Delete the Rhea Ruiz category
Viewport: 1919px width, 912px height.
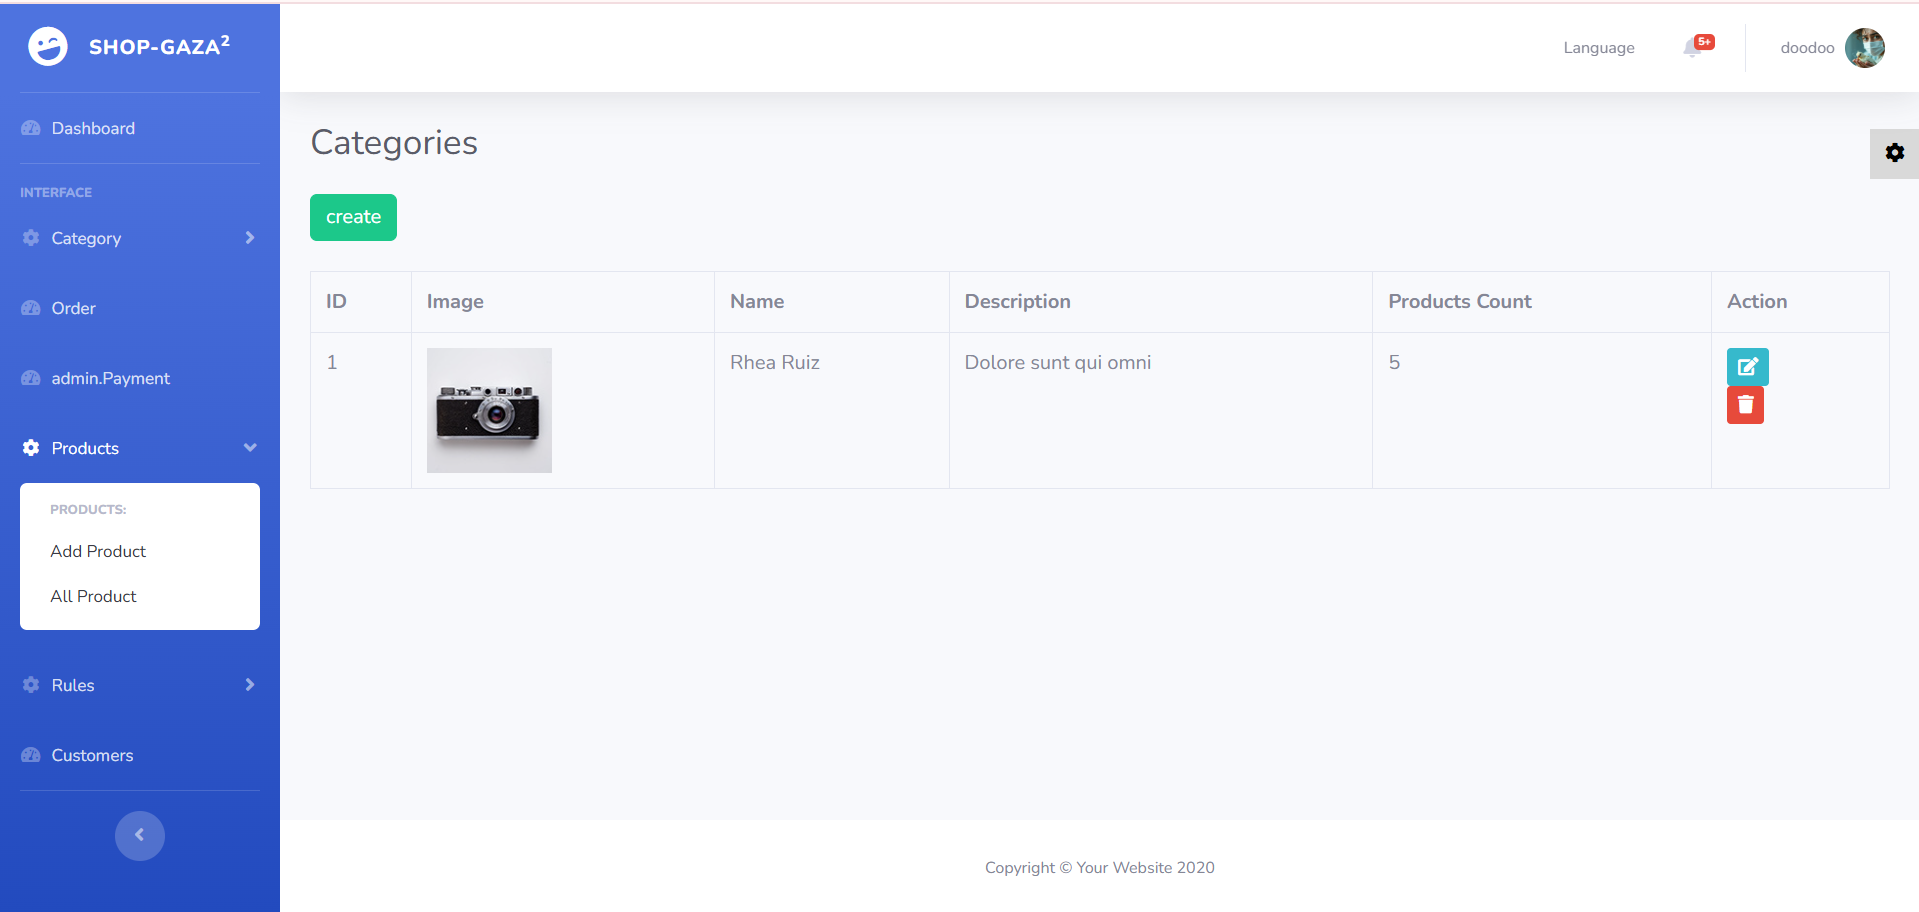(1745, 405)
